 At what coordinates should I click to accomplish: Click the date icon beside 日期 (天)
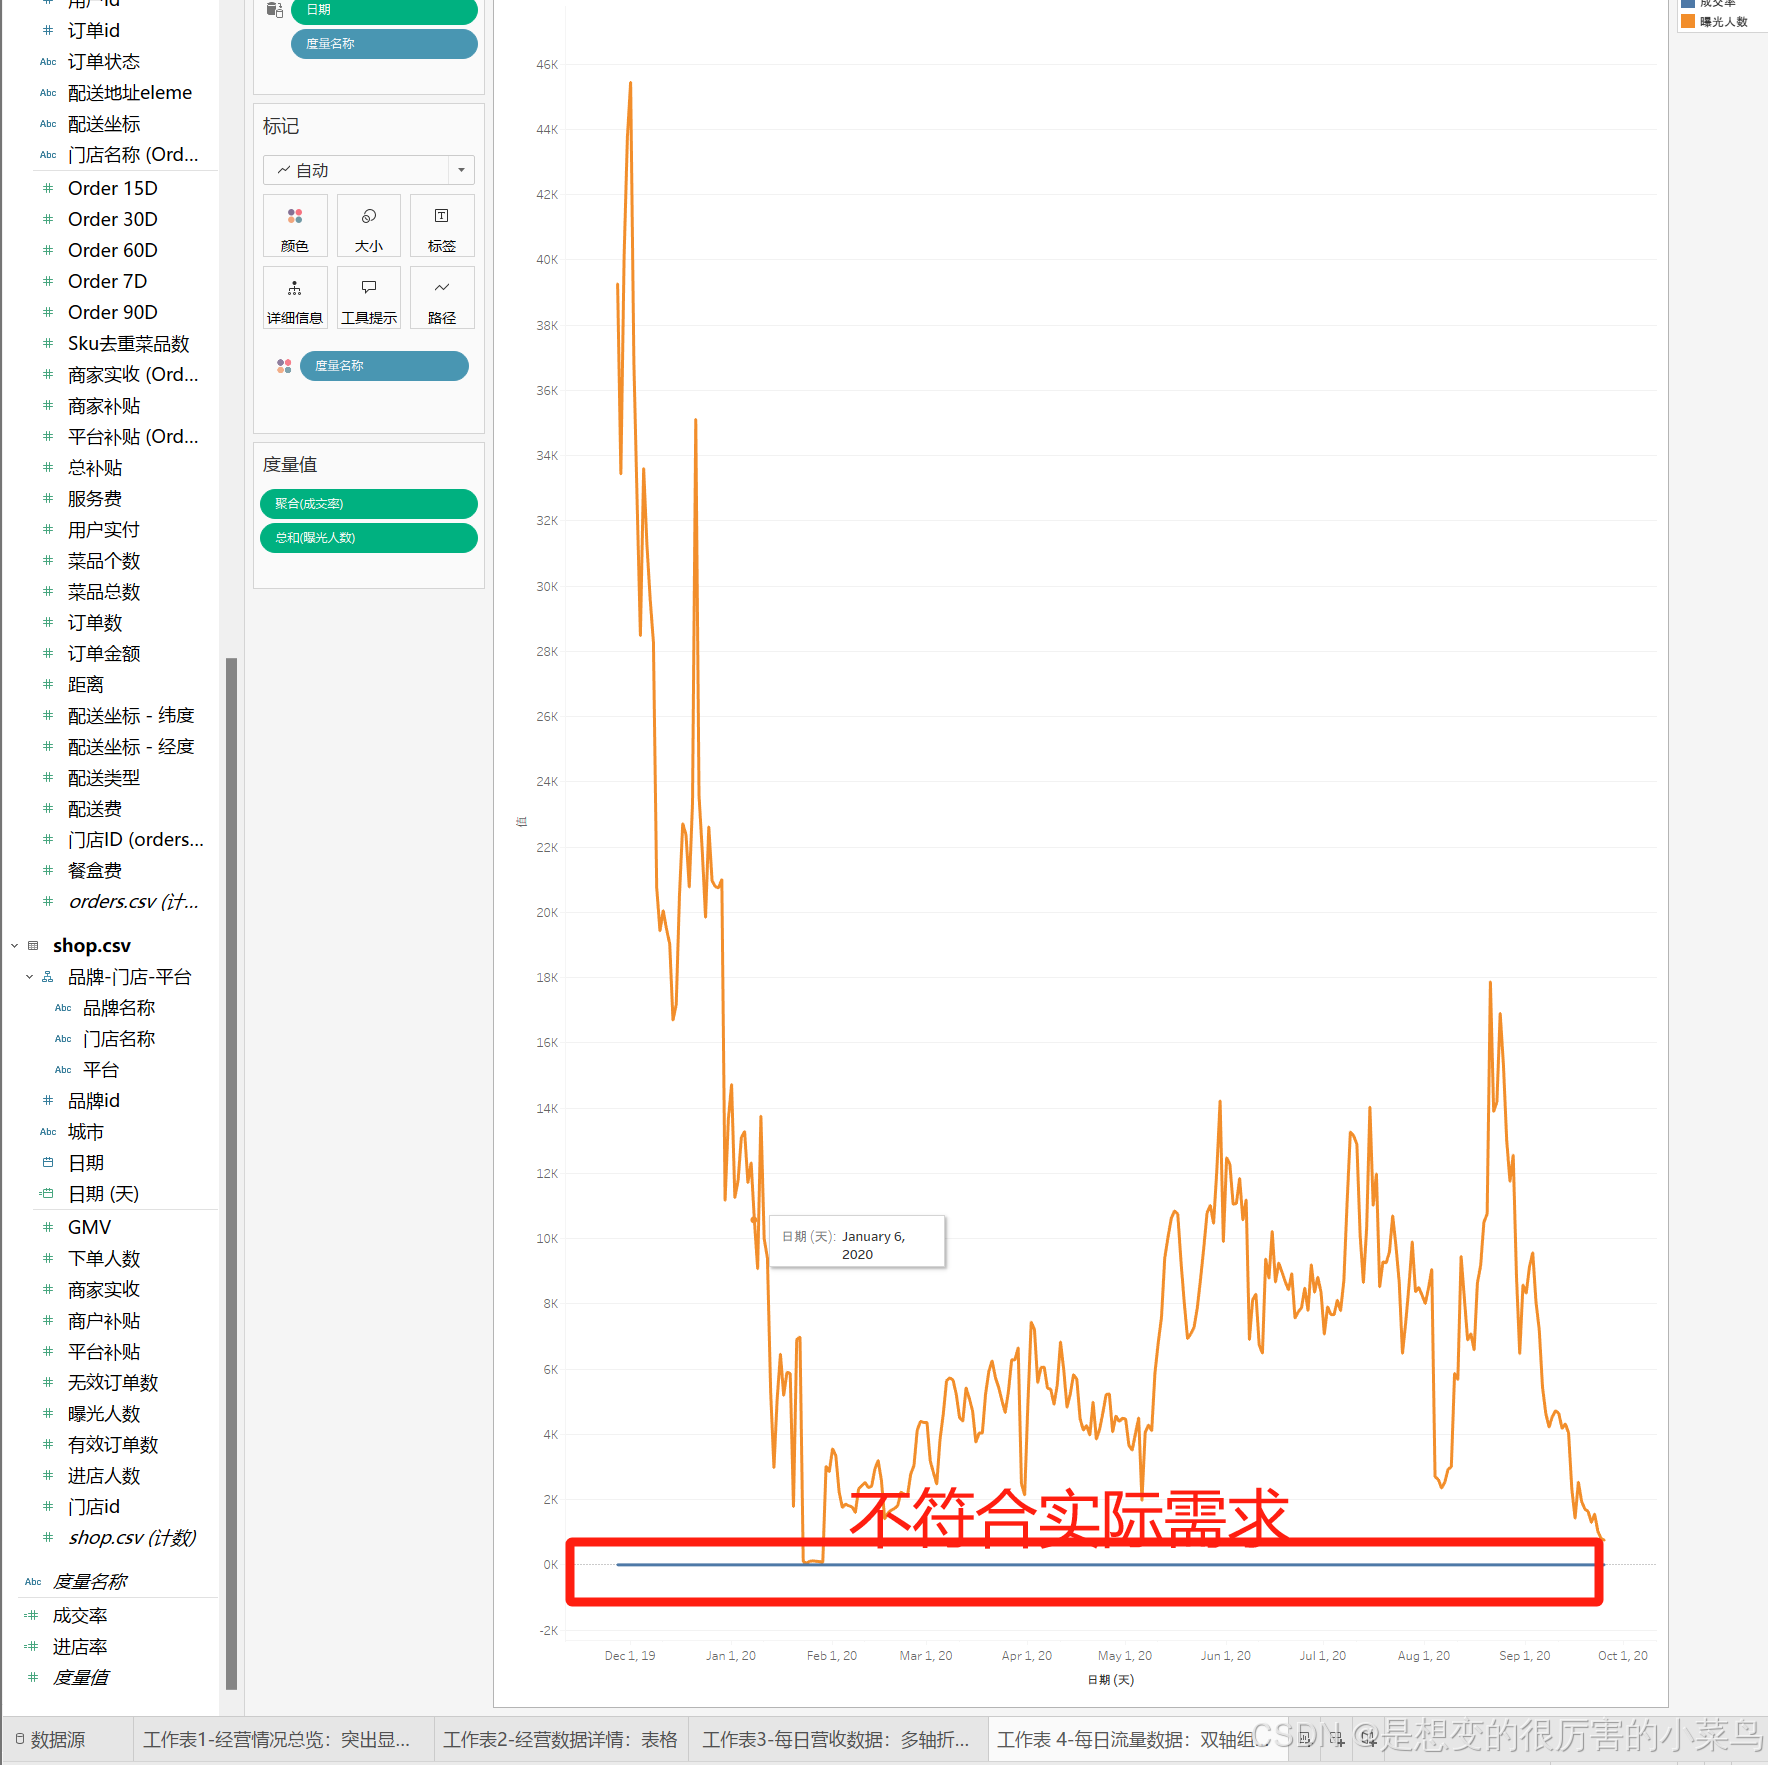point(47,1194)
